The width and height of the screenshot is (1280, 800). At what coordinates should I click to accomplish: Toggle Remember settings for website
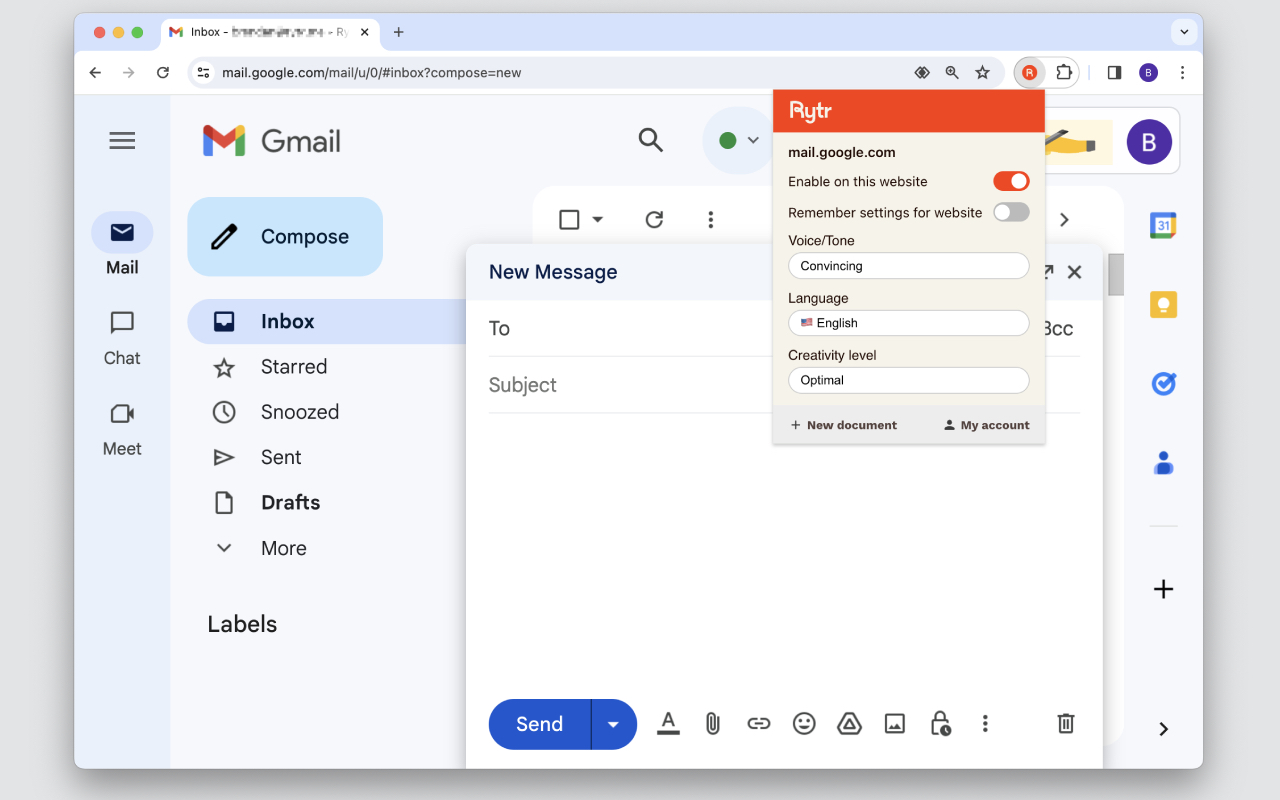coord(1010,212)
